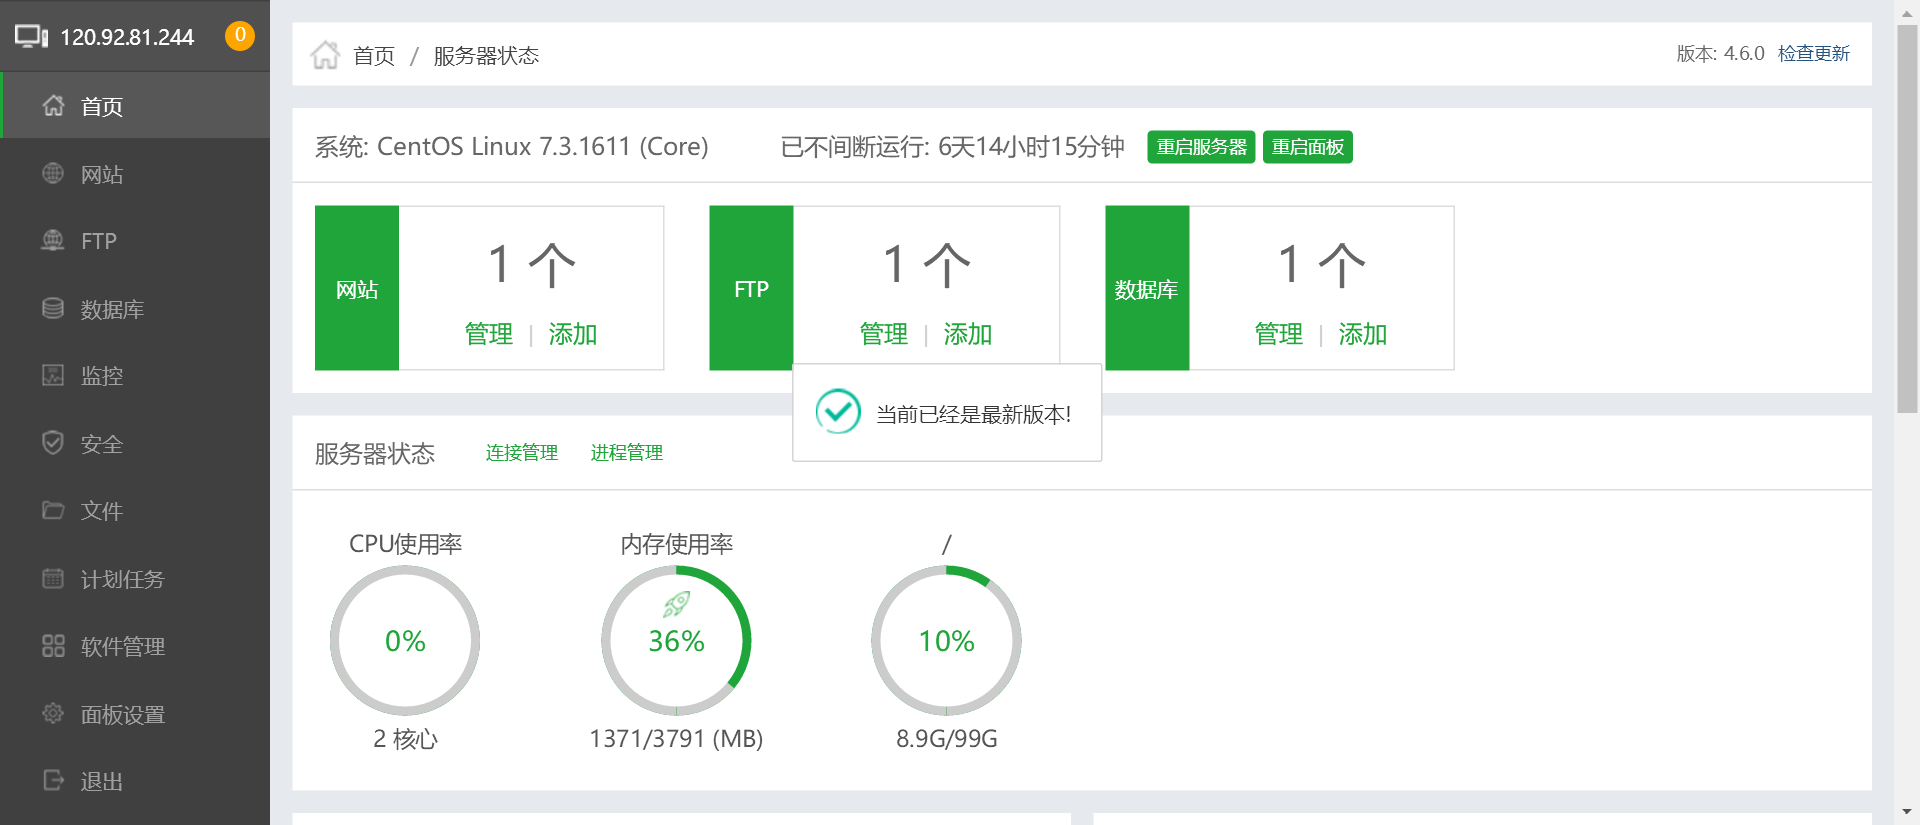Click the orange notification badge showing 0
This screenshot has height=825, width=1920.
240,36
